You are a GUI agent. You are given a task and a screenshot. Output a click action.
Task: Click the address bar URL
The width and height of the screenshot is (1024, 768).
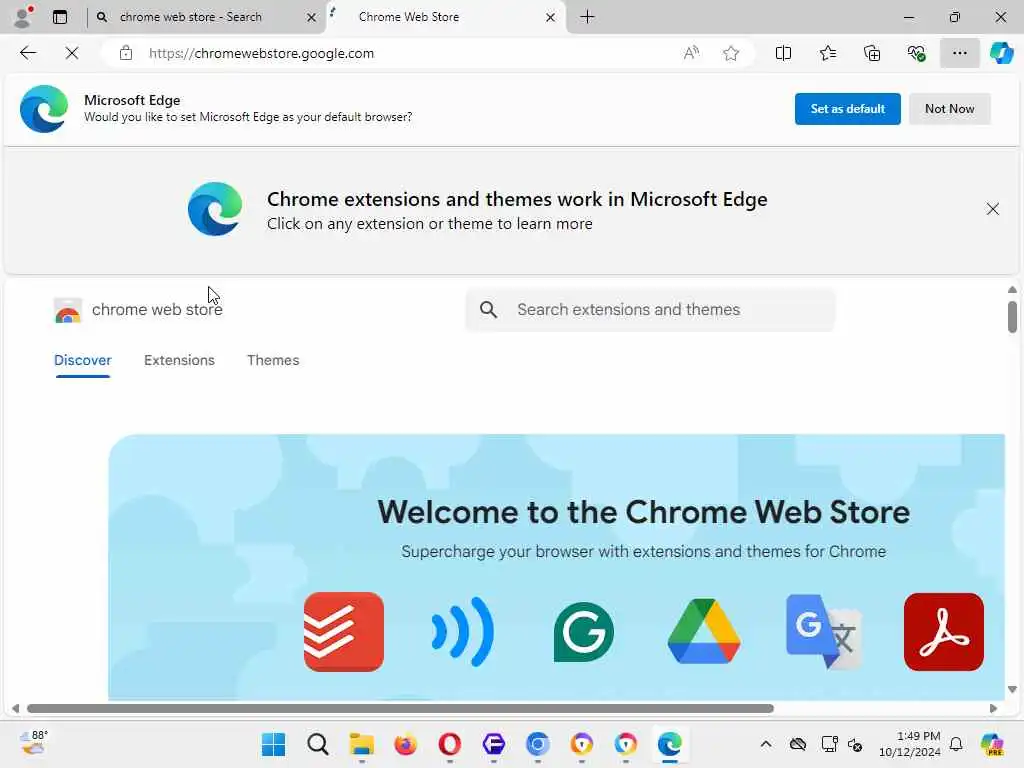pyautogui.click(x=261, y=54)
